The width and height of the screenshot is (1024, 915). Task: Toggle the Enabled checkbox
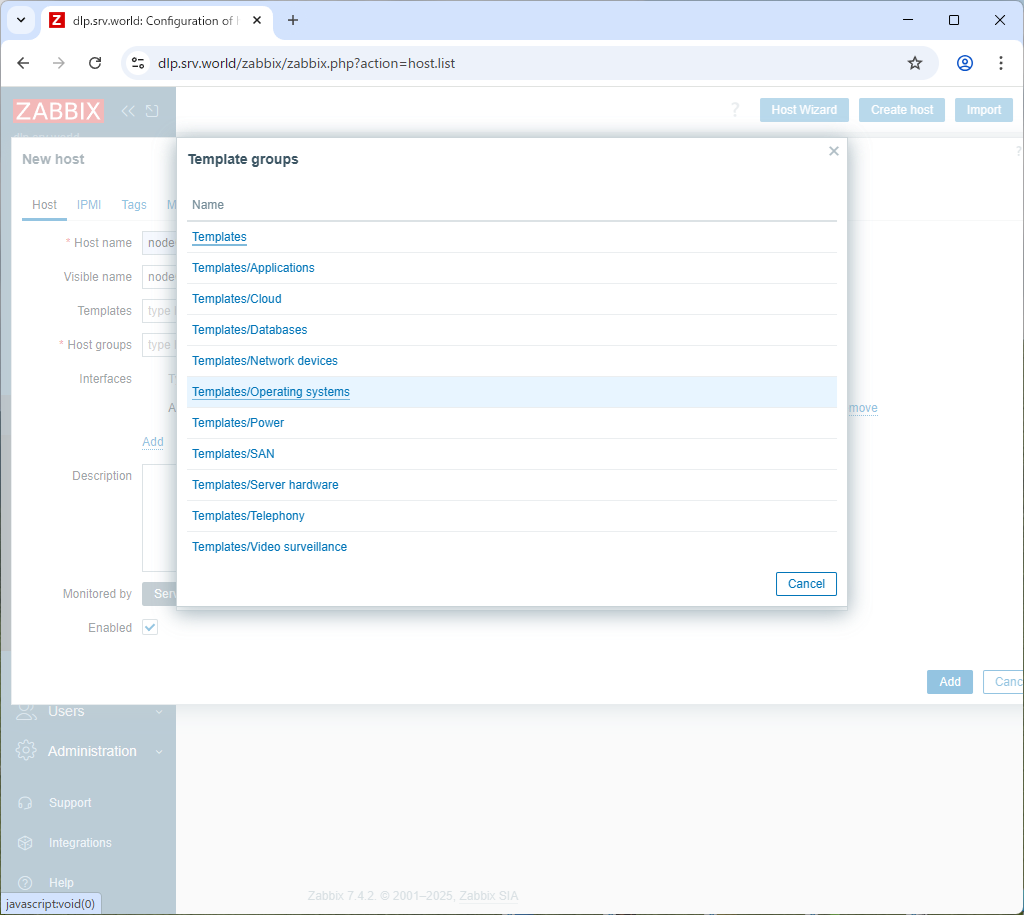150,627
